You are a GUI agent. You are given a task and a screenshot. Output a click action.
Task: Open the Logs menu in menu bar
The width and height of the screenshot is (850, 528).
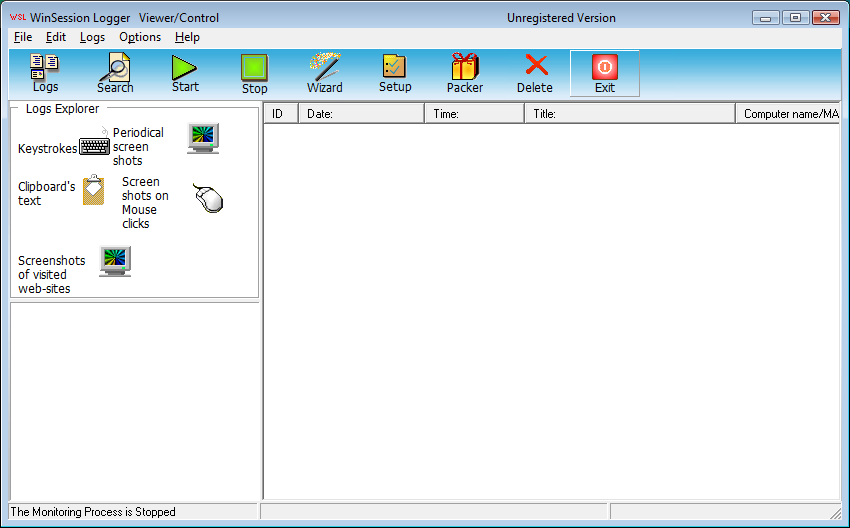(x=92, y=37)
